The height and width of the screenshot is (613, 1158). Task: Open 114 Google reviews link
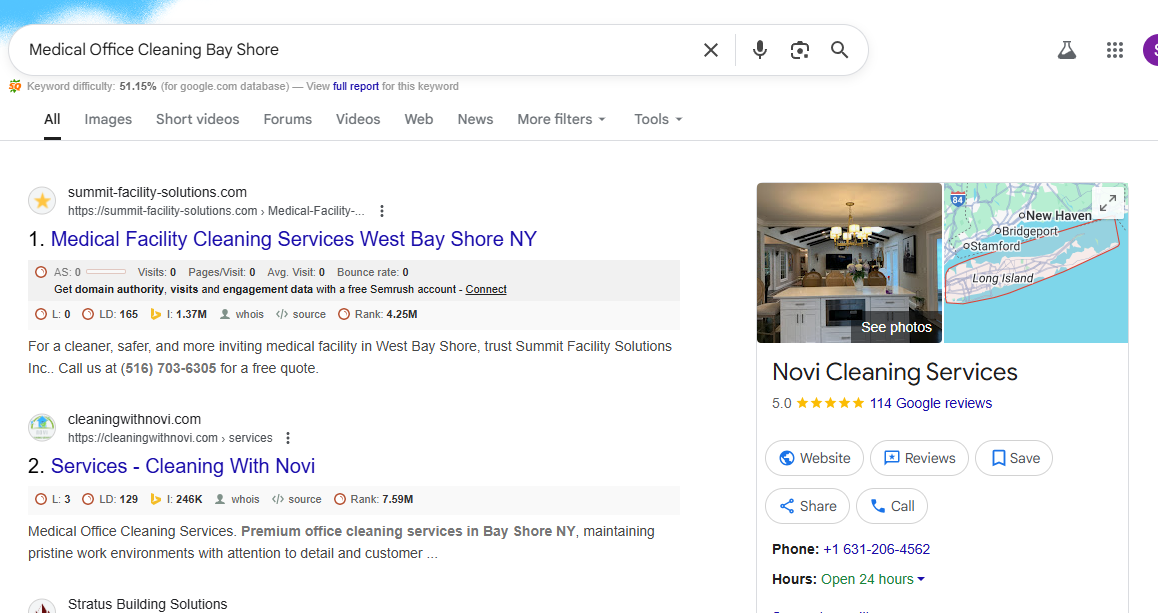tap(930, 403)
